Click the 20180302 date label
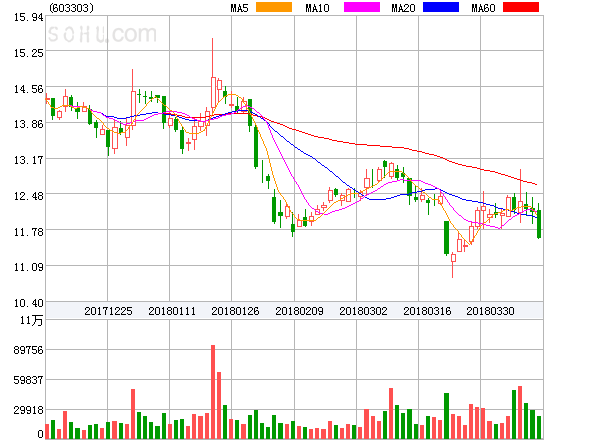 pyautogui.click(x=363, y=311)
